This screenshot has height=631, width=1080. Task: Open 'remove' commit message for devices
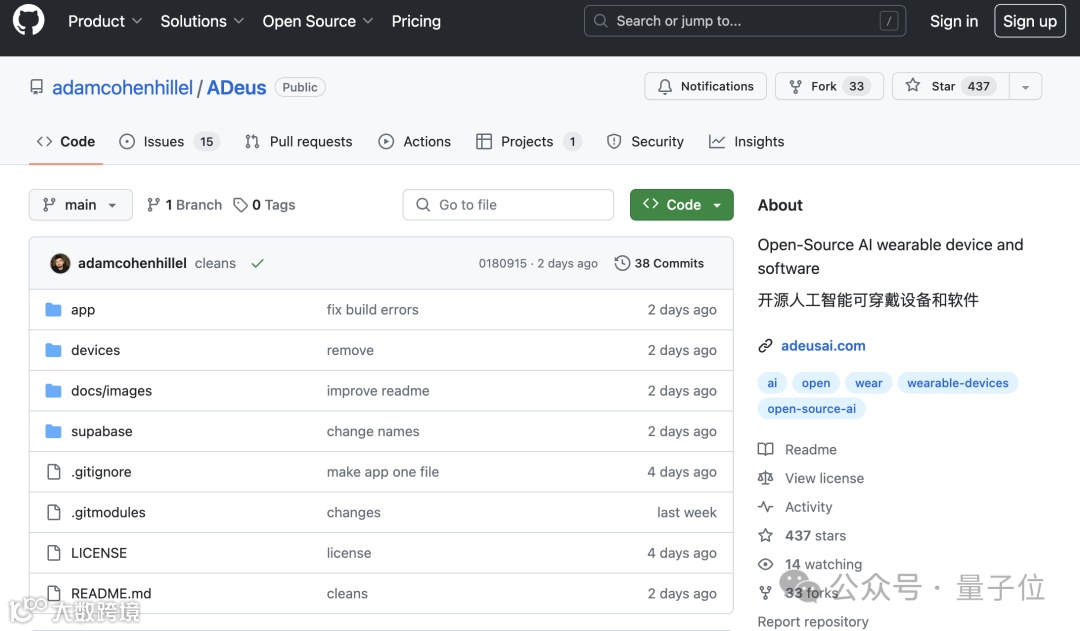(350, 350)
